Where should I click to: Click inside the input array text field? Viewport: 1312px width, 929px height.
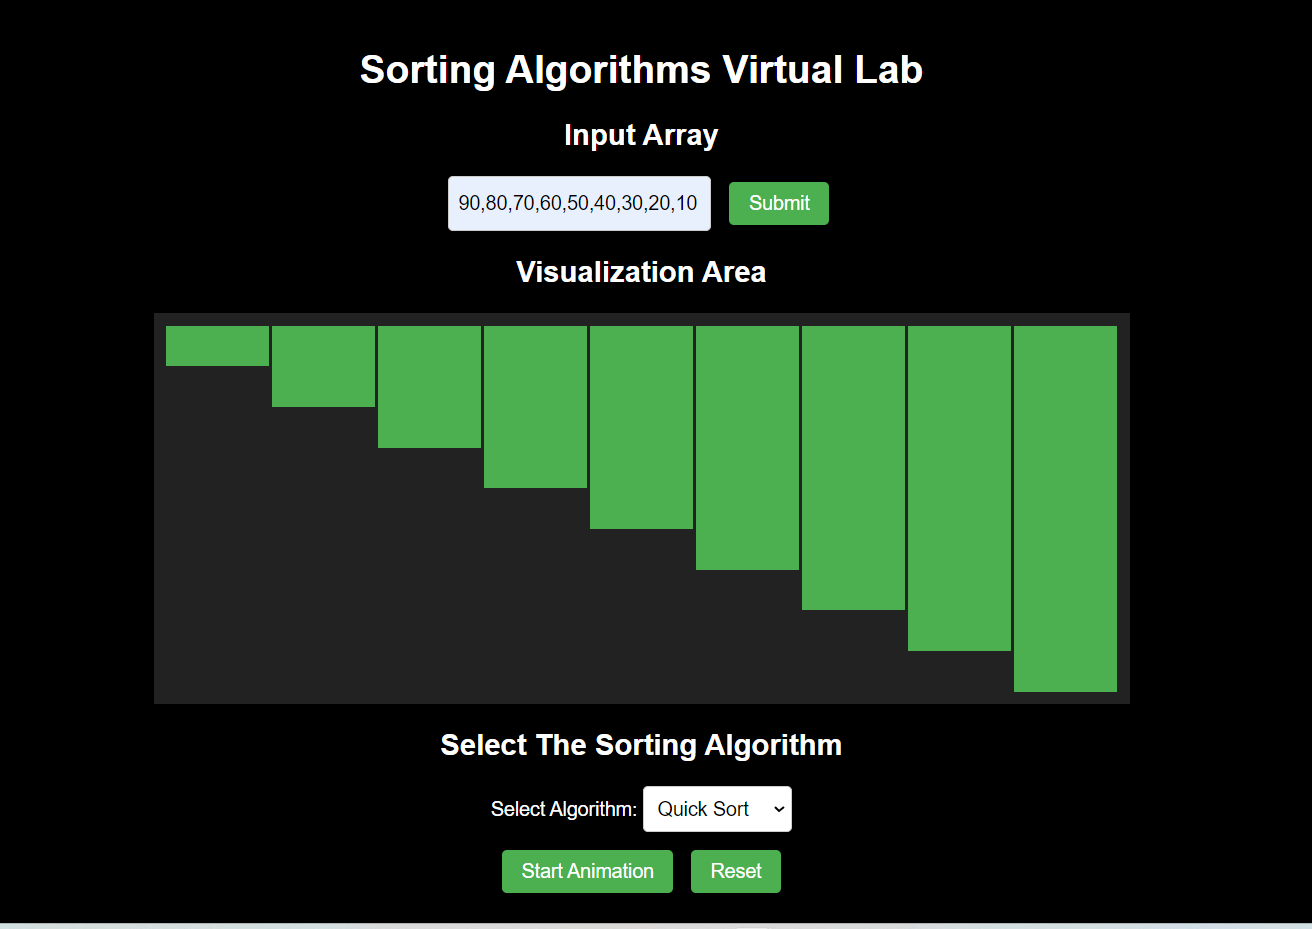point(579,203)
